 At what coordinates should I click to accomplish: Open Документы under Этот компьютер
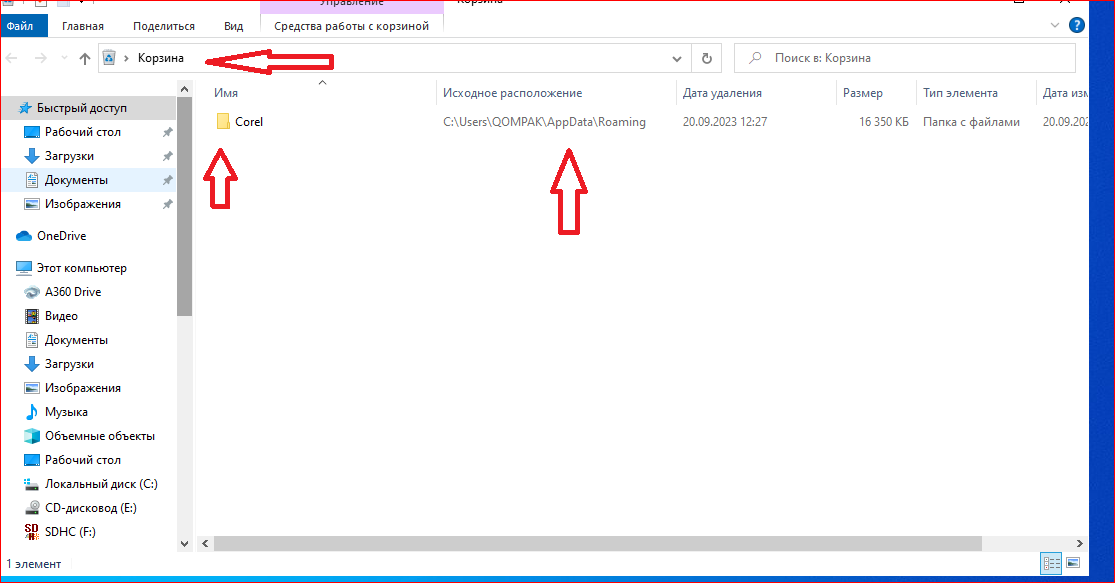tap(76, 340)
